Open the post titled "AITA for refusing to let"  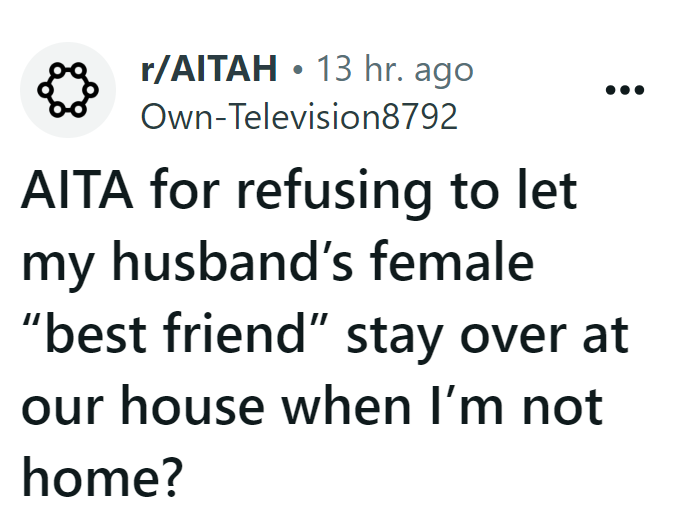pyautogui.click(x=298, y=192)
